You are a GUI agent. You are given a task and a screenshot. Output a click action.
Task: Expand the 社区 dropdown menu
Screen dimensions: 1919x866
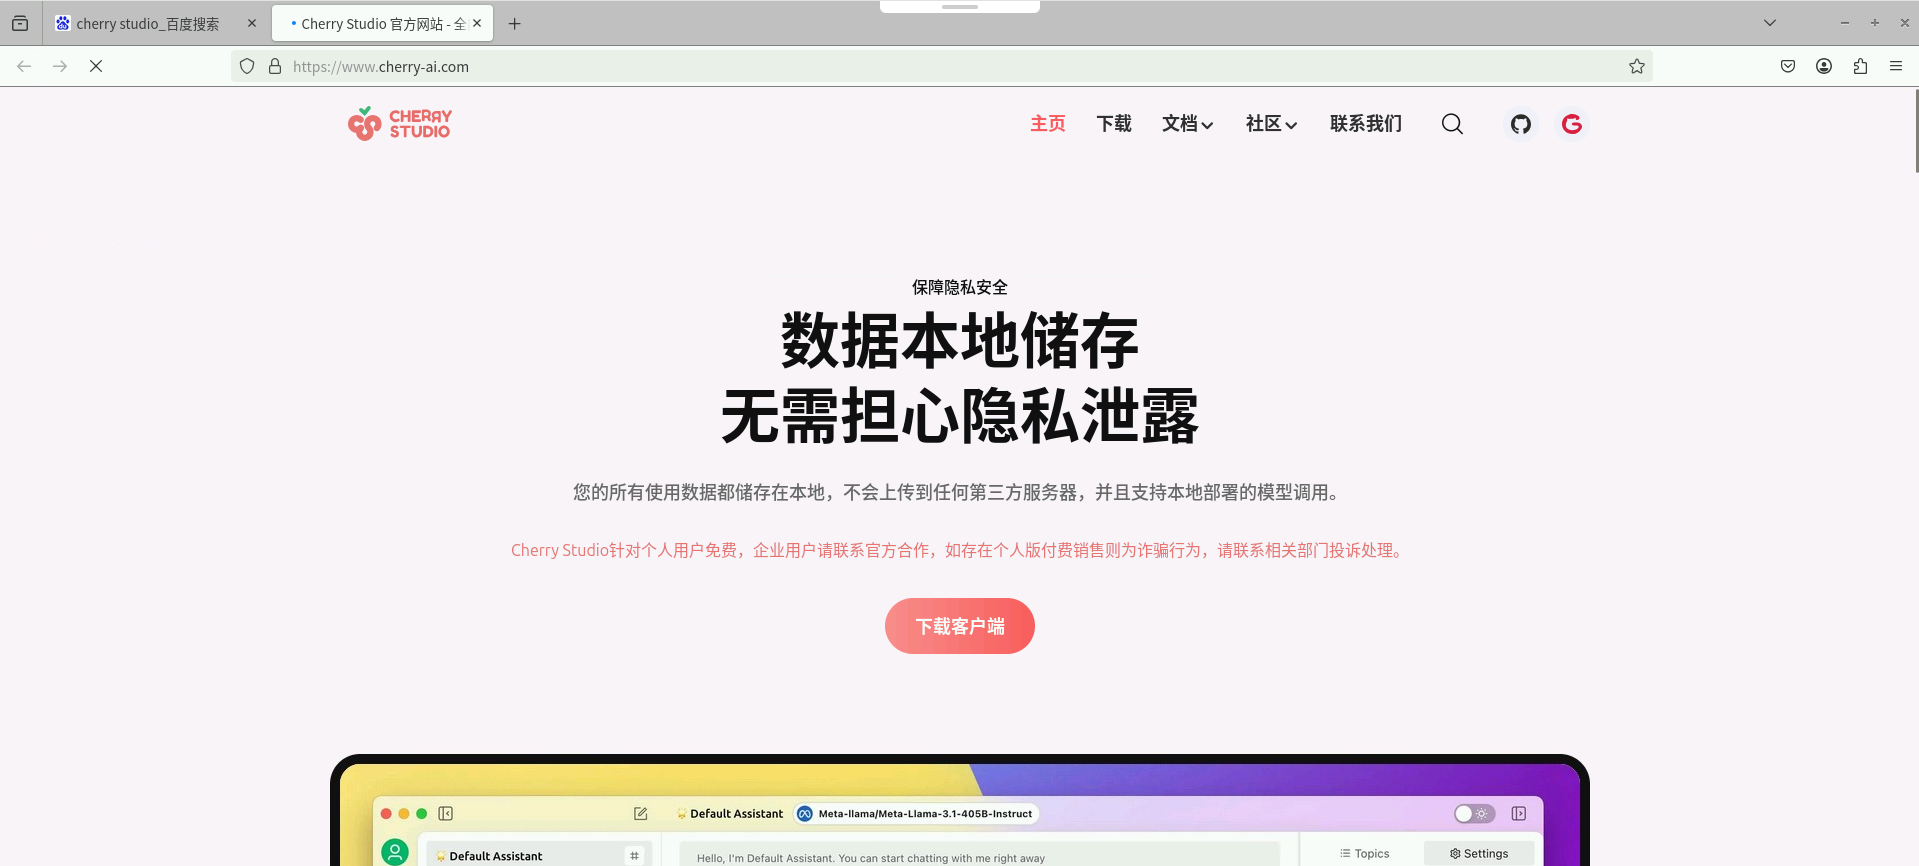(x=1272, y=124)
